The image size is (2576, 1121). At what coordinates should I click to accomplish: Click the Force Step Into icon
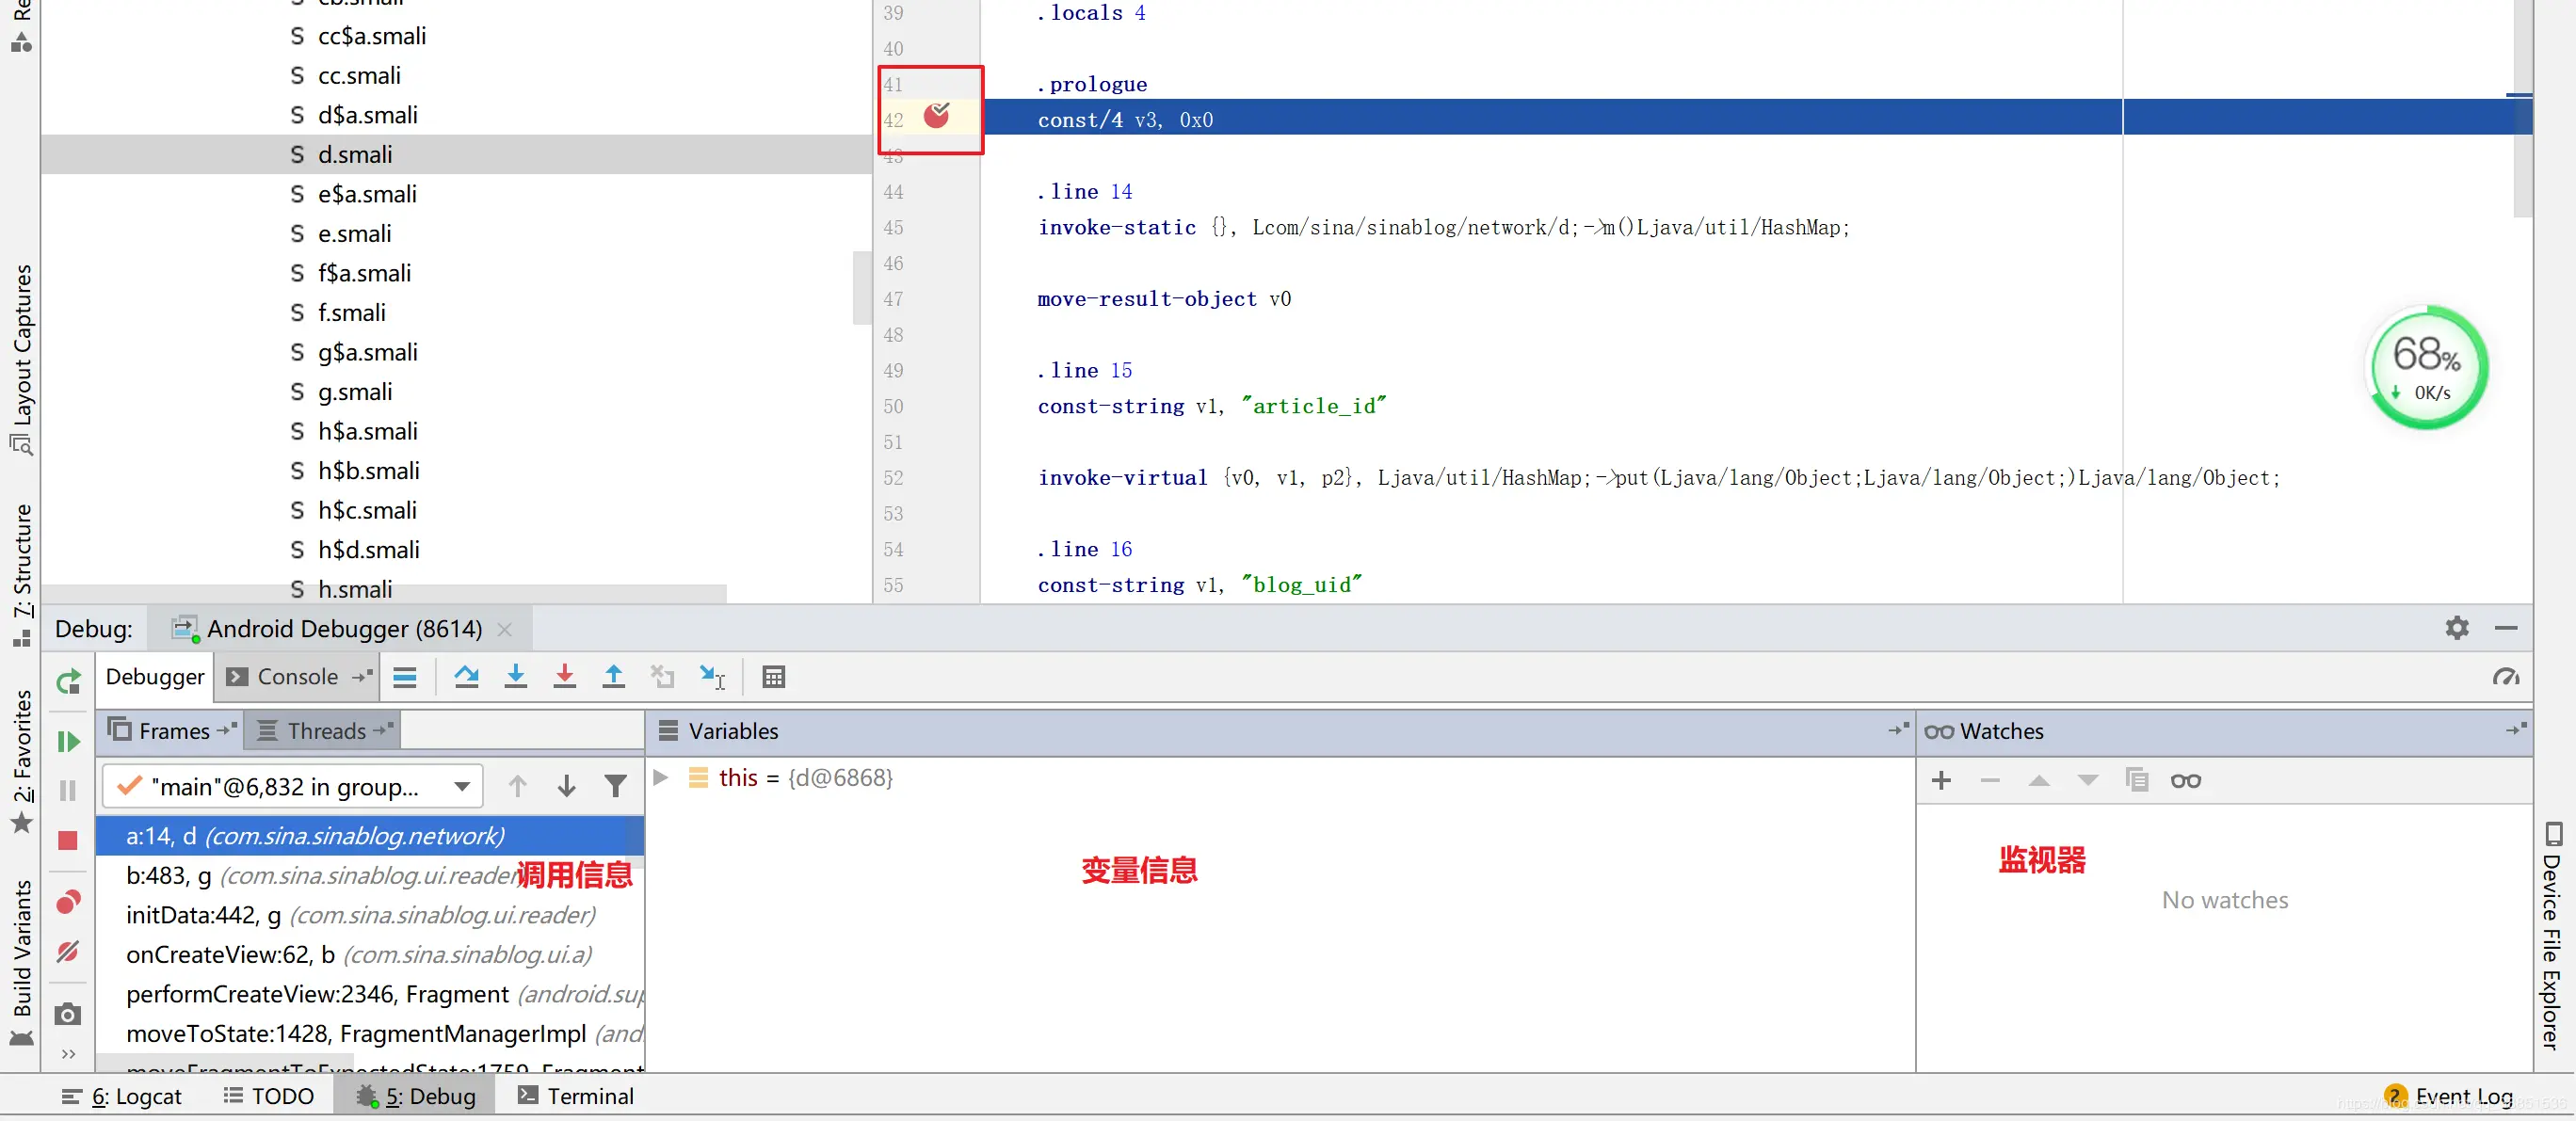coord(564,677)
